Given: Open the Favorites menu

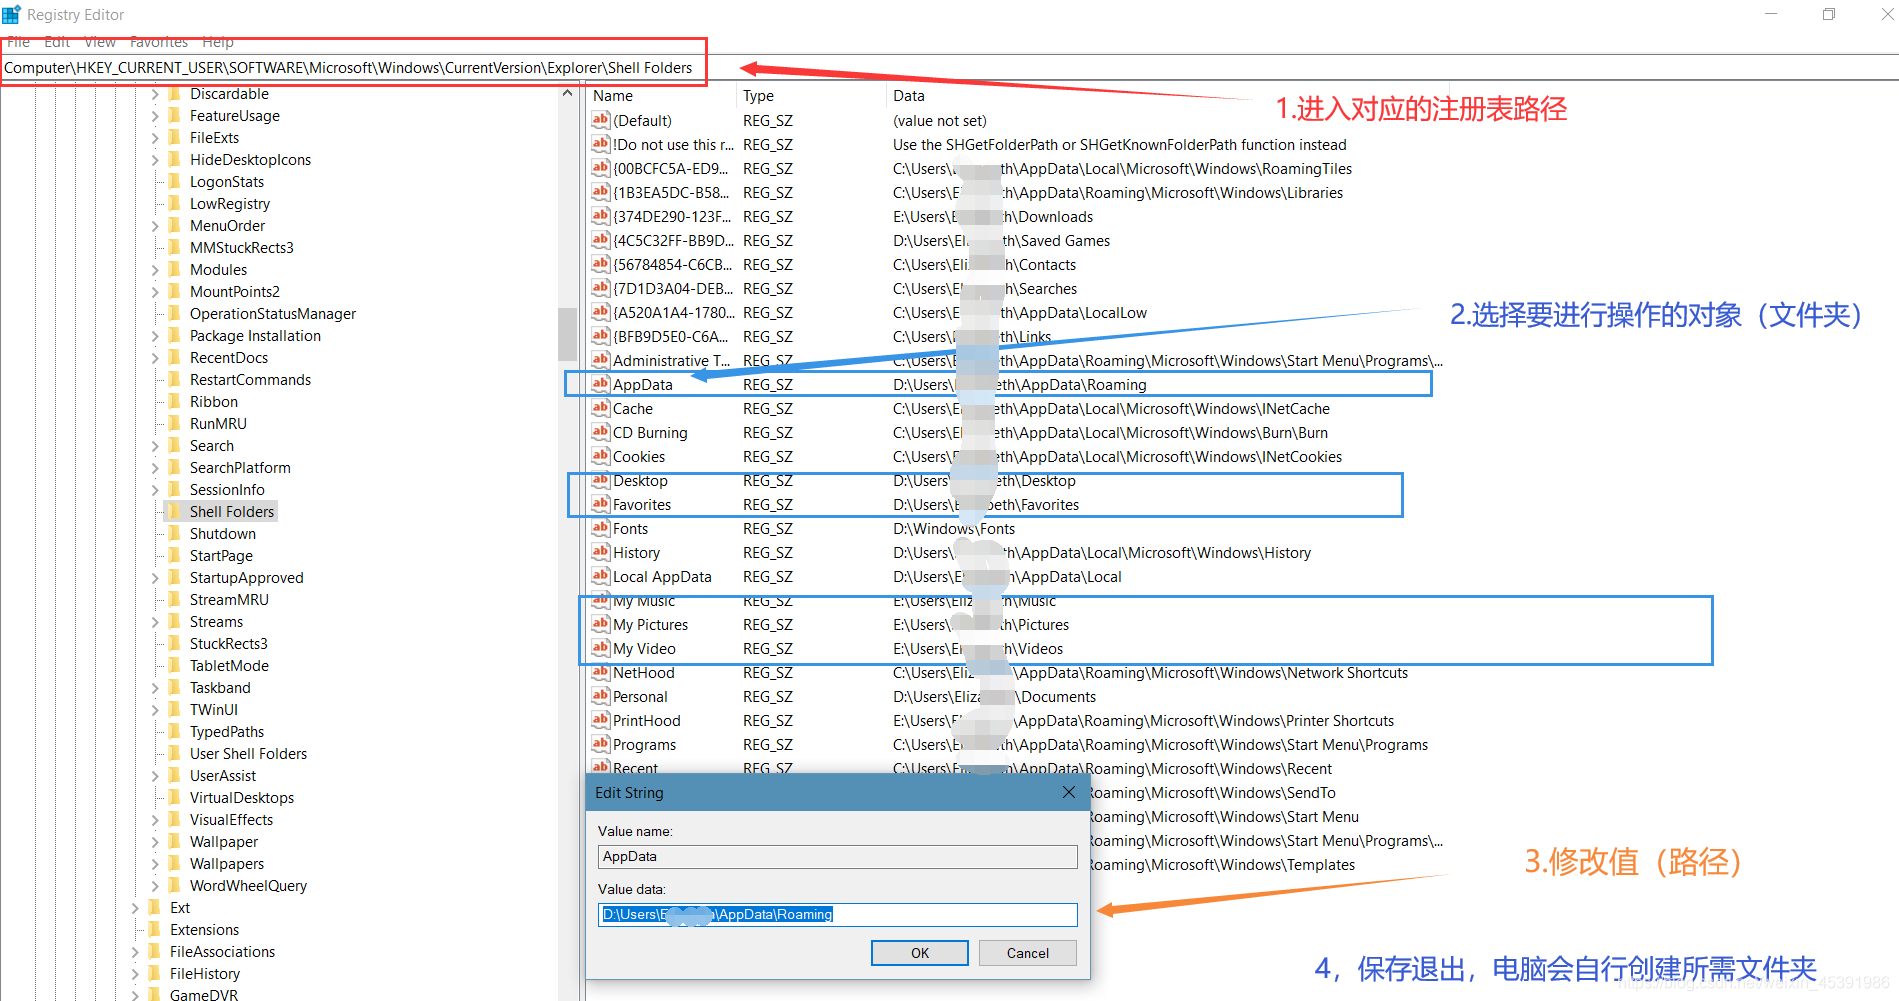Looking at the screenshot, I should [x=159, y=42].
